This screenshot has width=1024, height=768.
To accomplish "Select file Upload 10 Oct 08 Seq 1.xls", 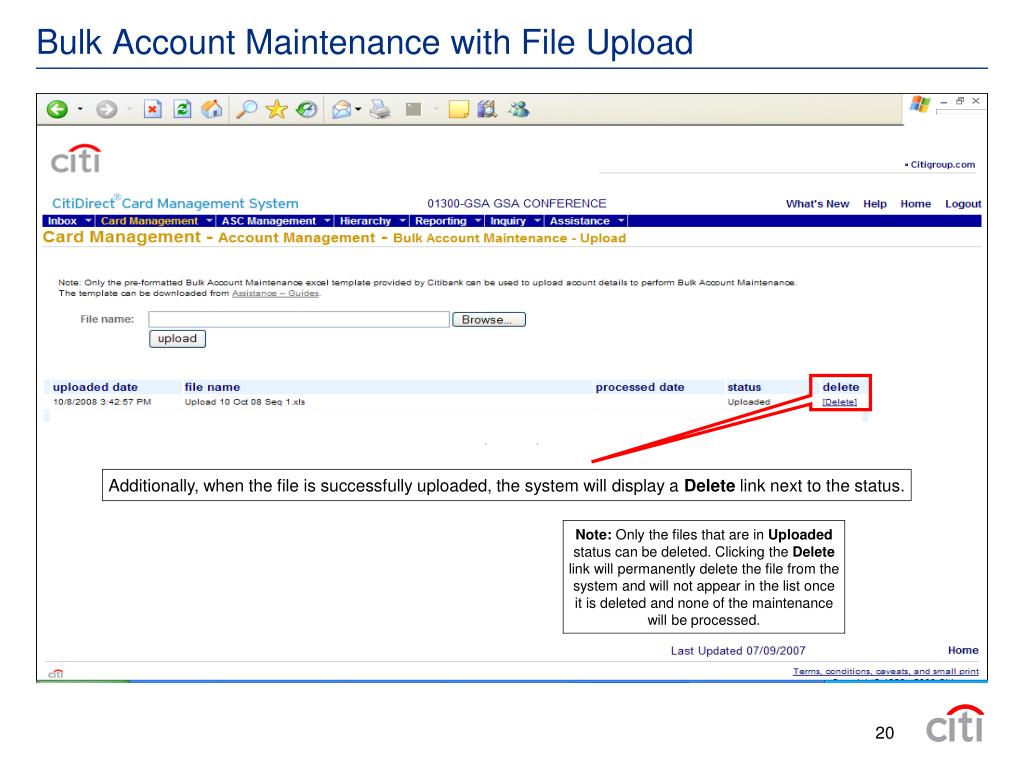I will tap(245, 402).
